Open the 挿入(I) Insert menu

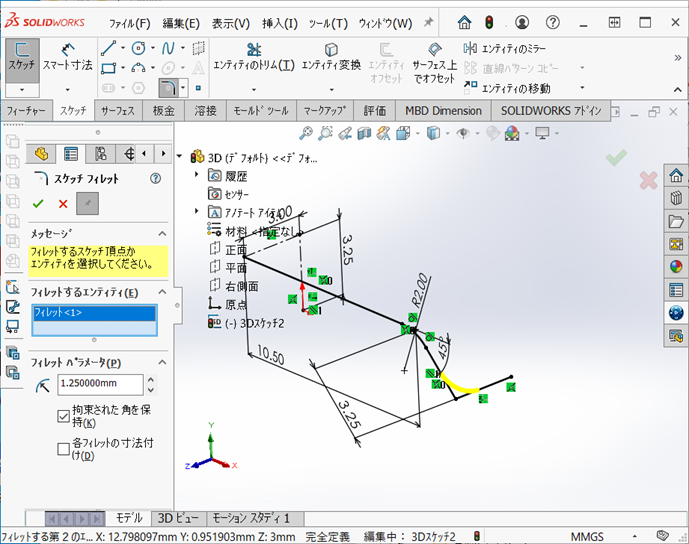pos(279,23)
